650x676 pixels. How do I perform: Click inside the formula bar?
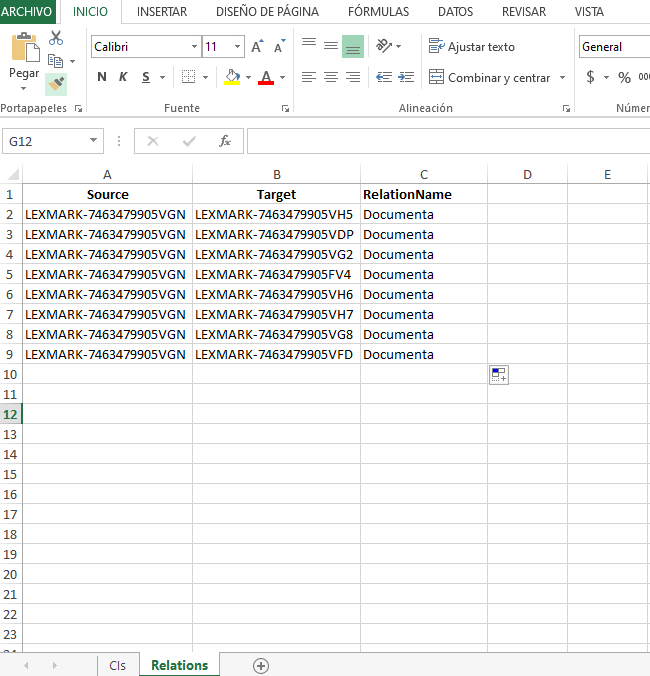(448, 141)
